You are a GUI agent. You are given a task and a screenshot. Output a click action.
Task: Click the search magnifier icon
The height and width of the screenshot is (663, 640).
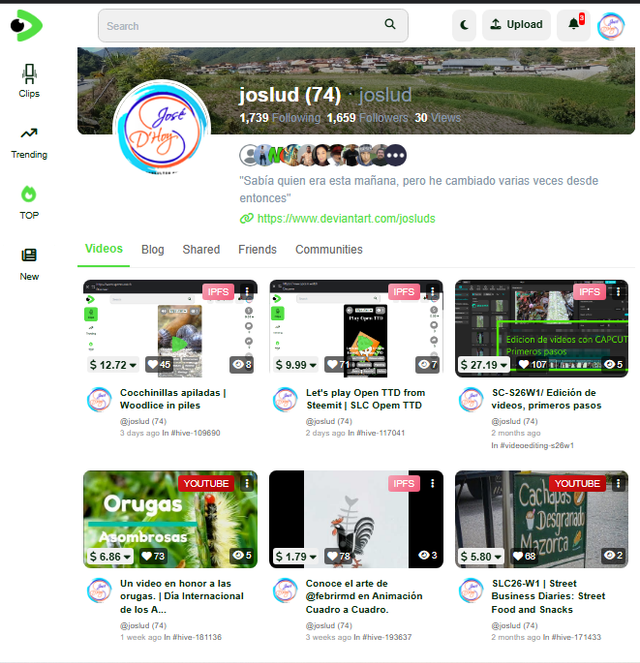click(390, 24)
